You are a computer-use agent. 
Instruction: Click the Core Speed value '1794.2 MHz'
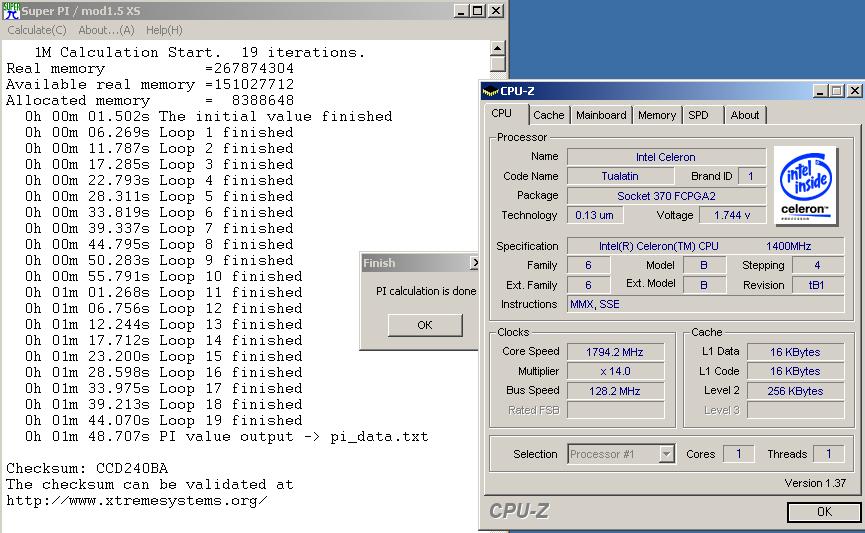[615, 352]
